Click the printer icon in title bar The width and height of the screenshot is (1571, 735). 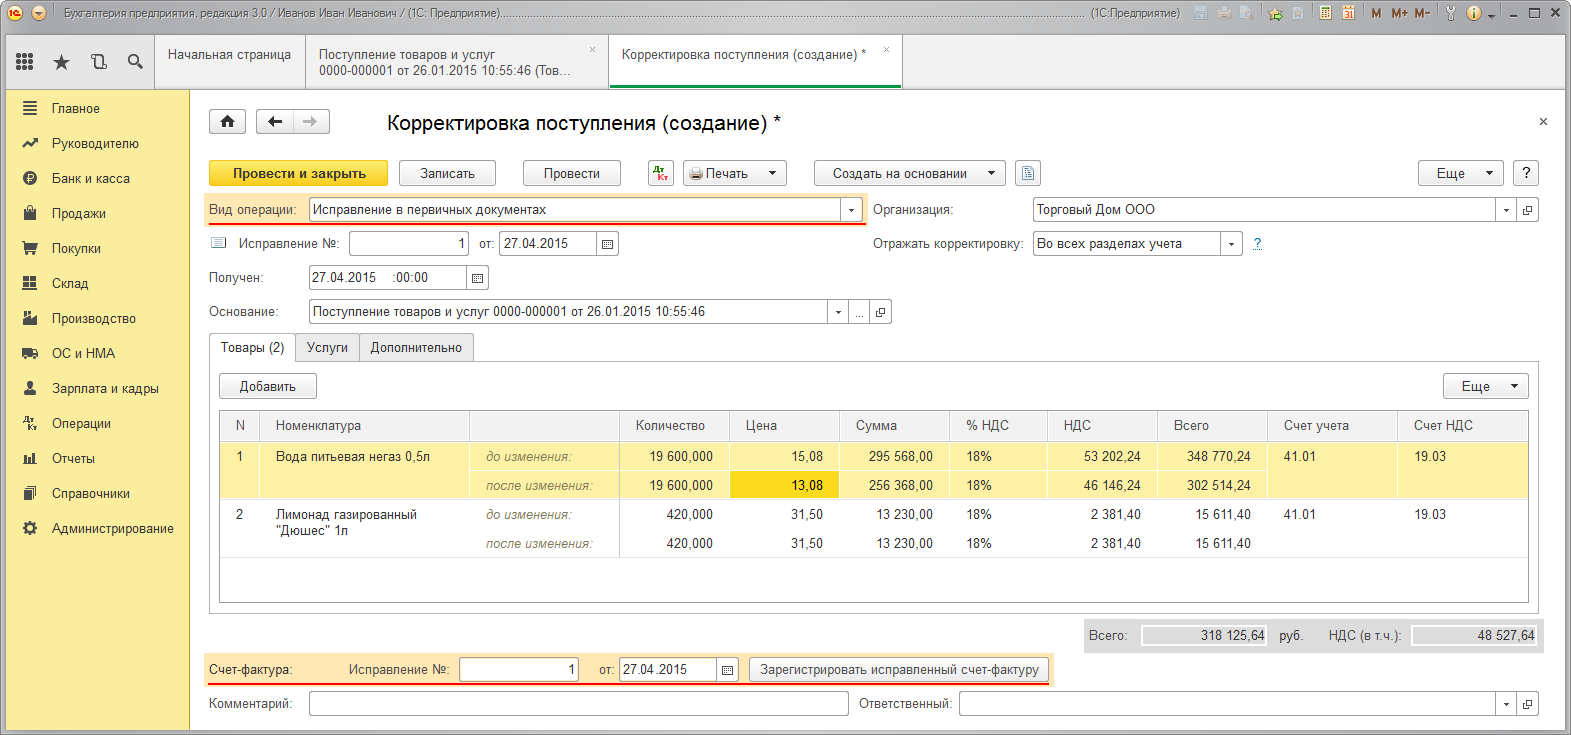pyautogui.click(x=1224, y=13)
